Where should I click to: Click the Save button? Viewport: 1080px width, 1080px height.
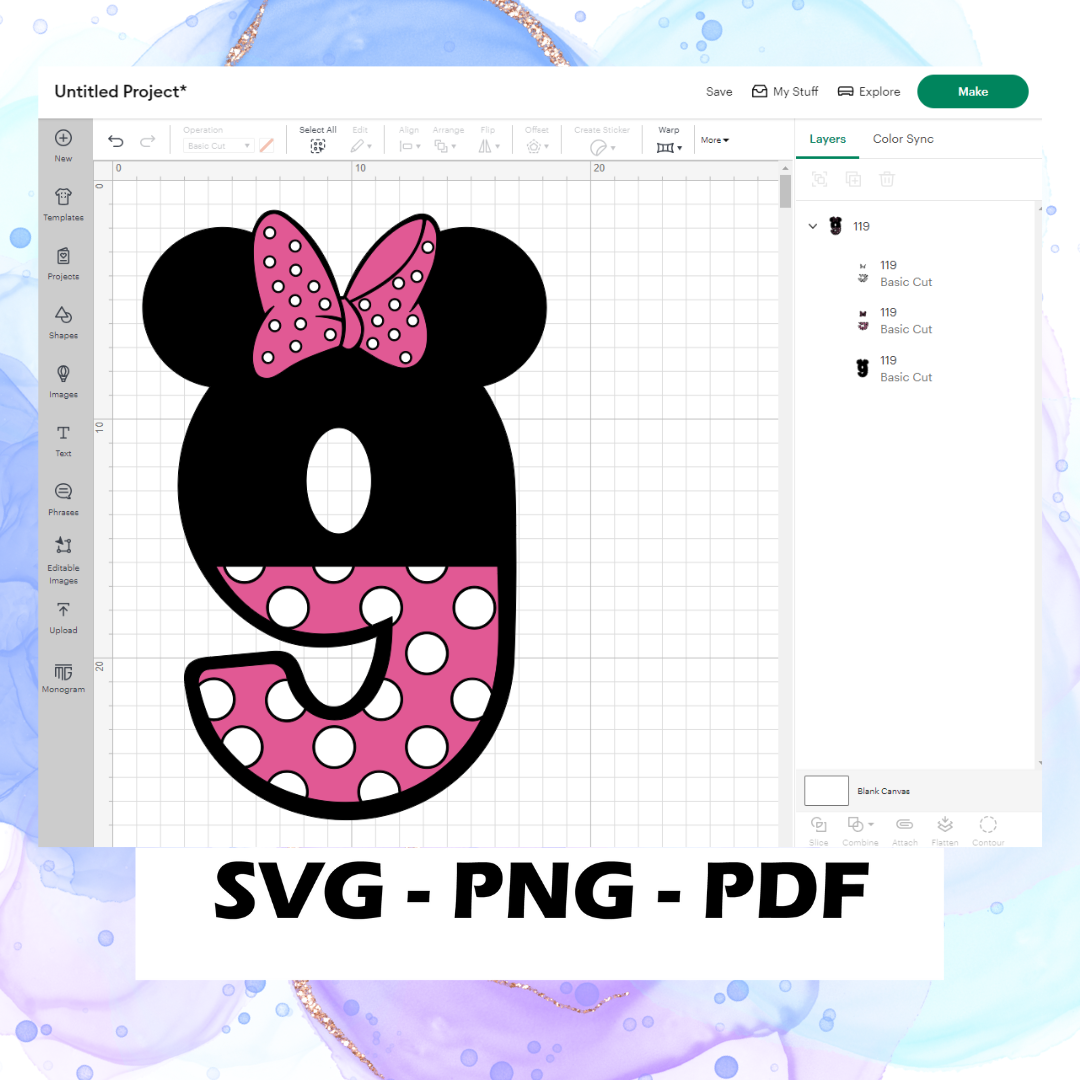tap(719, 92)
